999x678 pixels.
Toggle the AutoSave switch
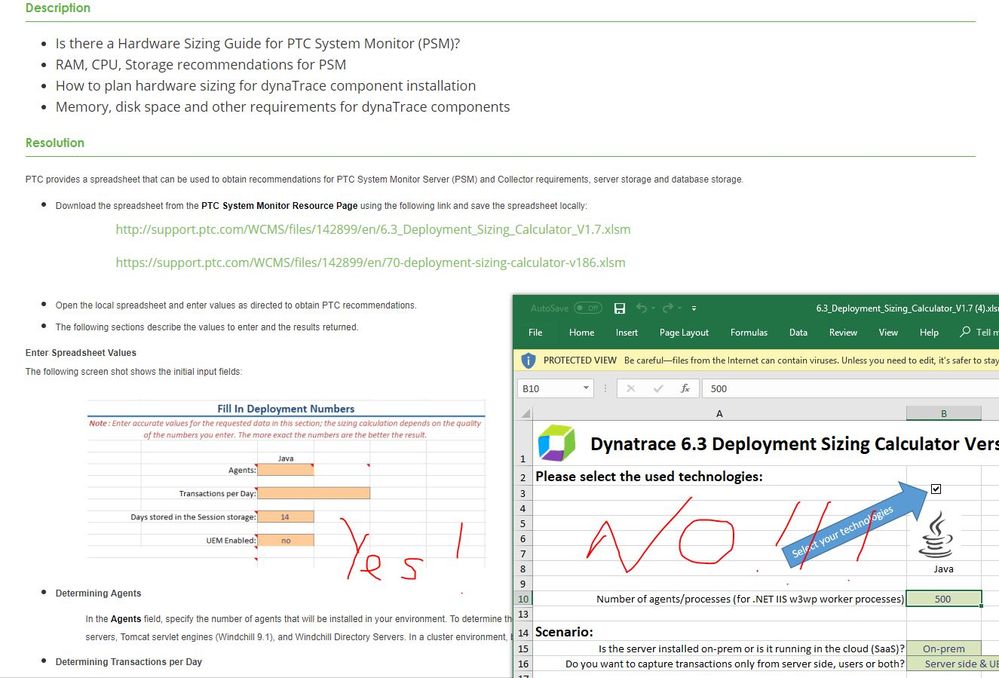click(x=587, y=308)
